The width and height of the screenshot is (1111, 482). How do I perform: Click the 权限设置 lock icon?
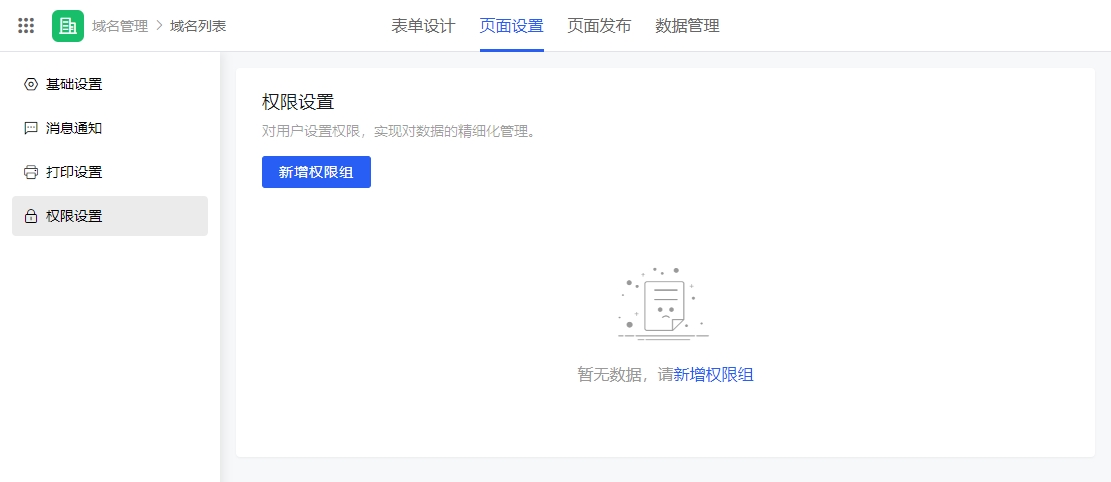pos(30,216)
